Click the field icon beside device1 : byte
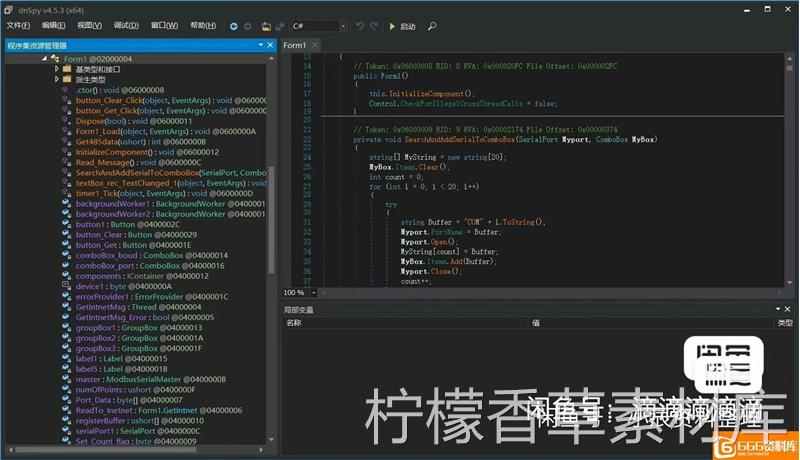 coord(66,286)
